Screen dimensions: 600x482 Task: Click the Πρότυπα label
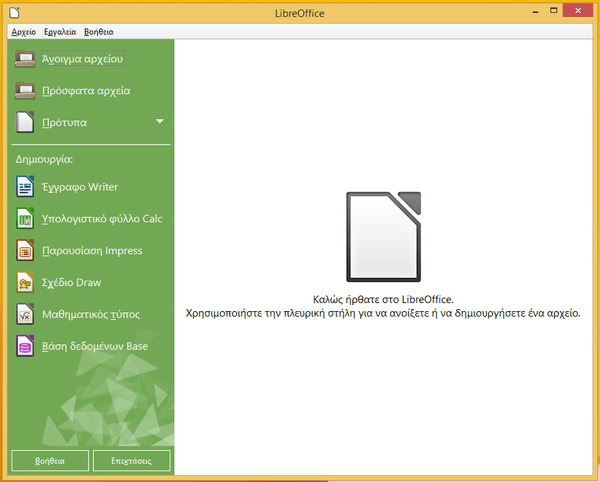[64, 123]
